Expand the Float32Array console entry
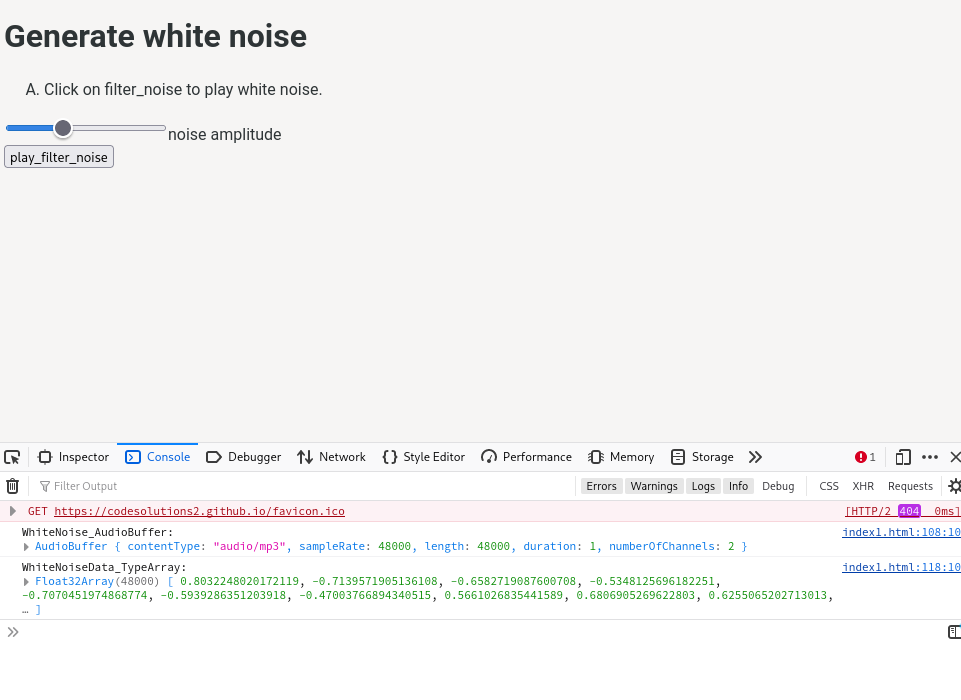 point(25,581)
